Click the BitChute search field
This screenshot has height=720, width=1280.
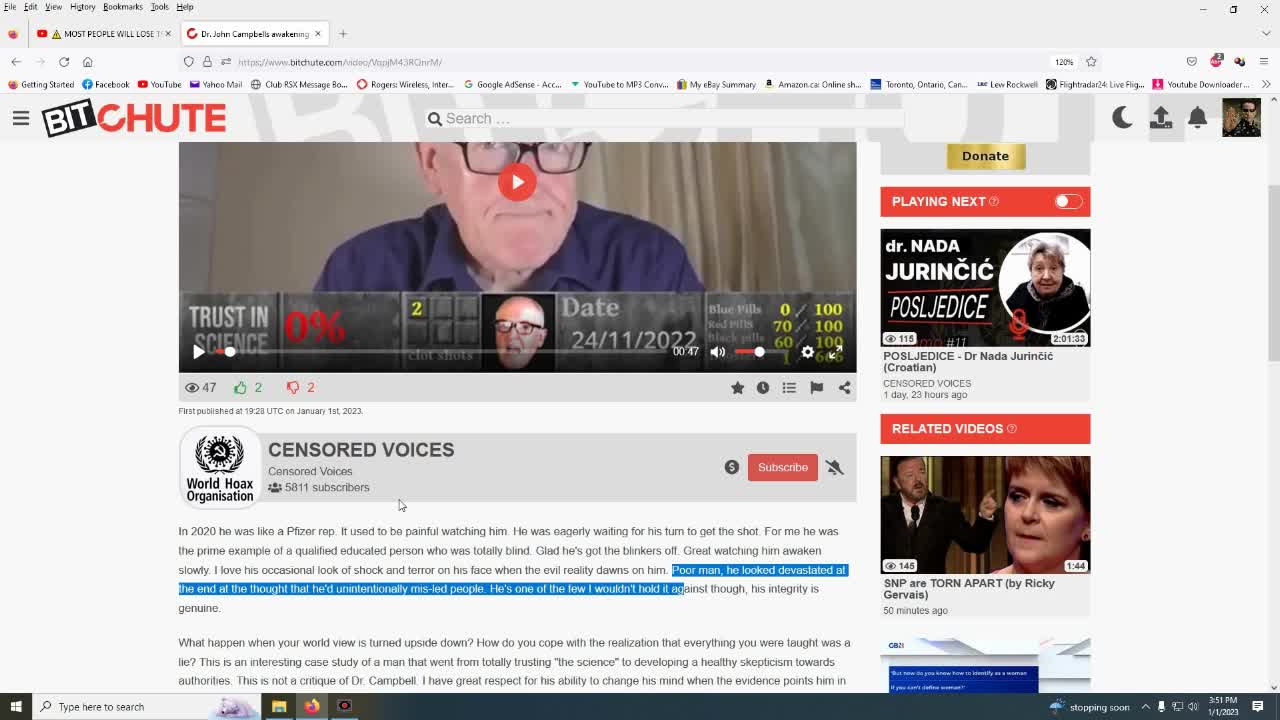click(x=665, y=118)
